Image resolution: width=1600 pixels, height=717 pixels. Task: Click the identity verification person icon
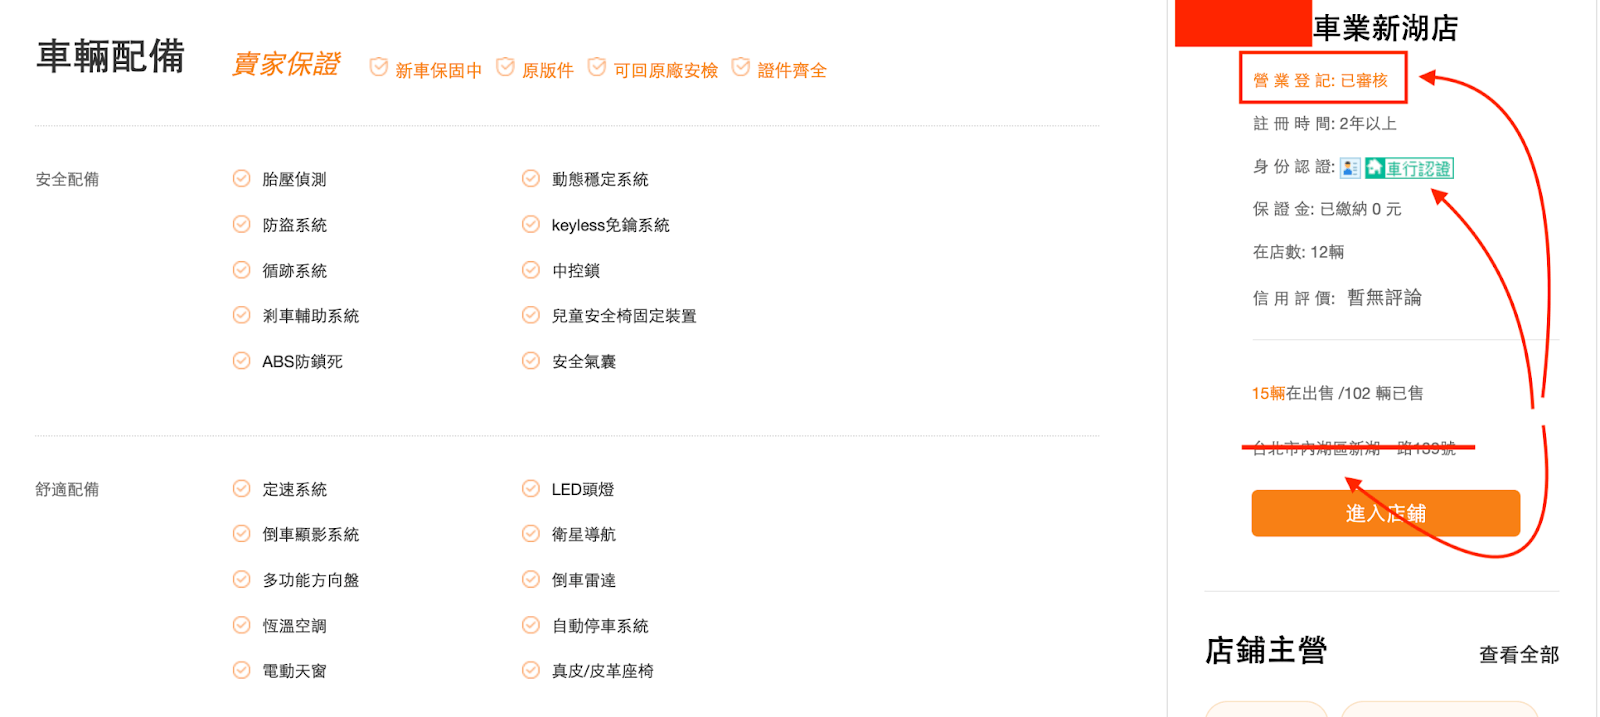[x=1350, y=168]
